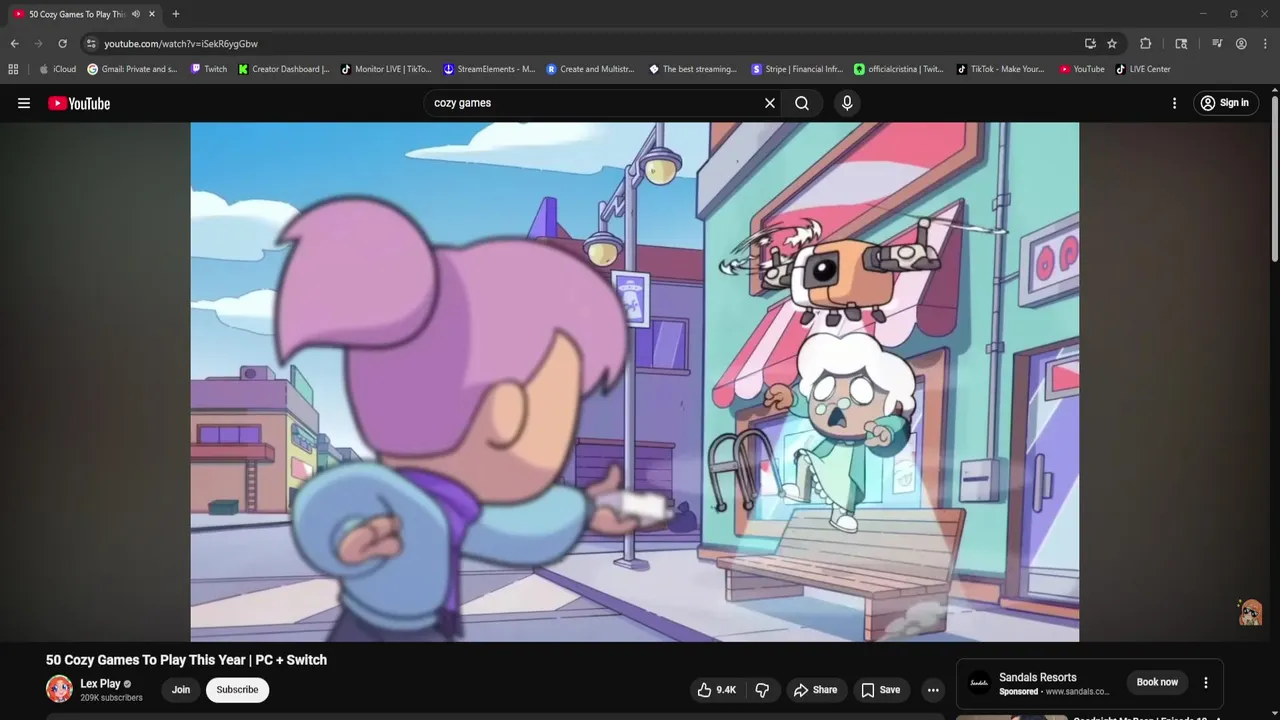Open YouTube bookmark in bookmarks bar
Image resolution: width=1280 pixels, height=720 pixels.
(1082, 69)
